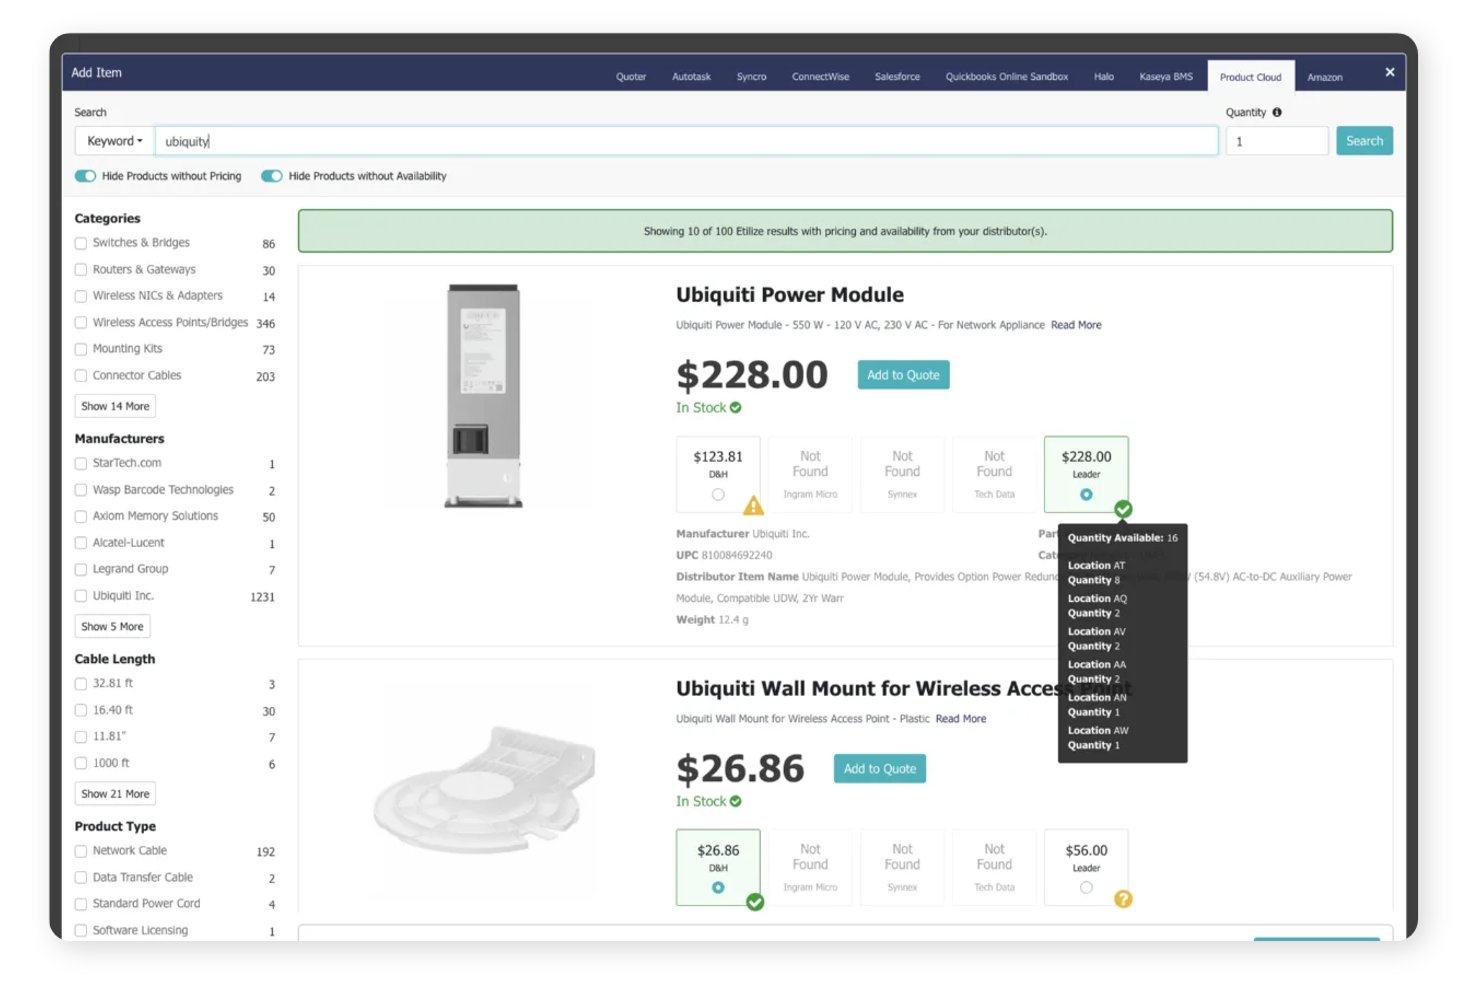
Task: Toggle Hide Products without Pricing
Action: point(85,176)
